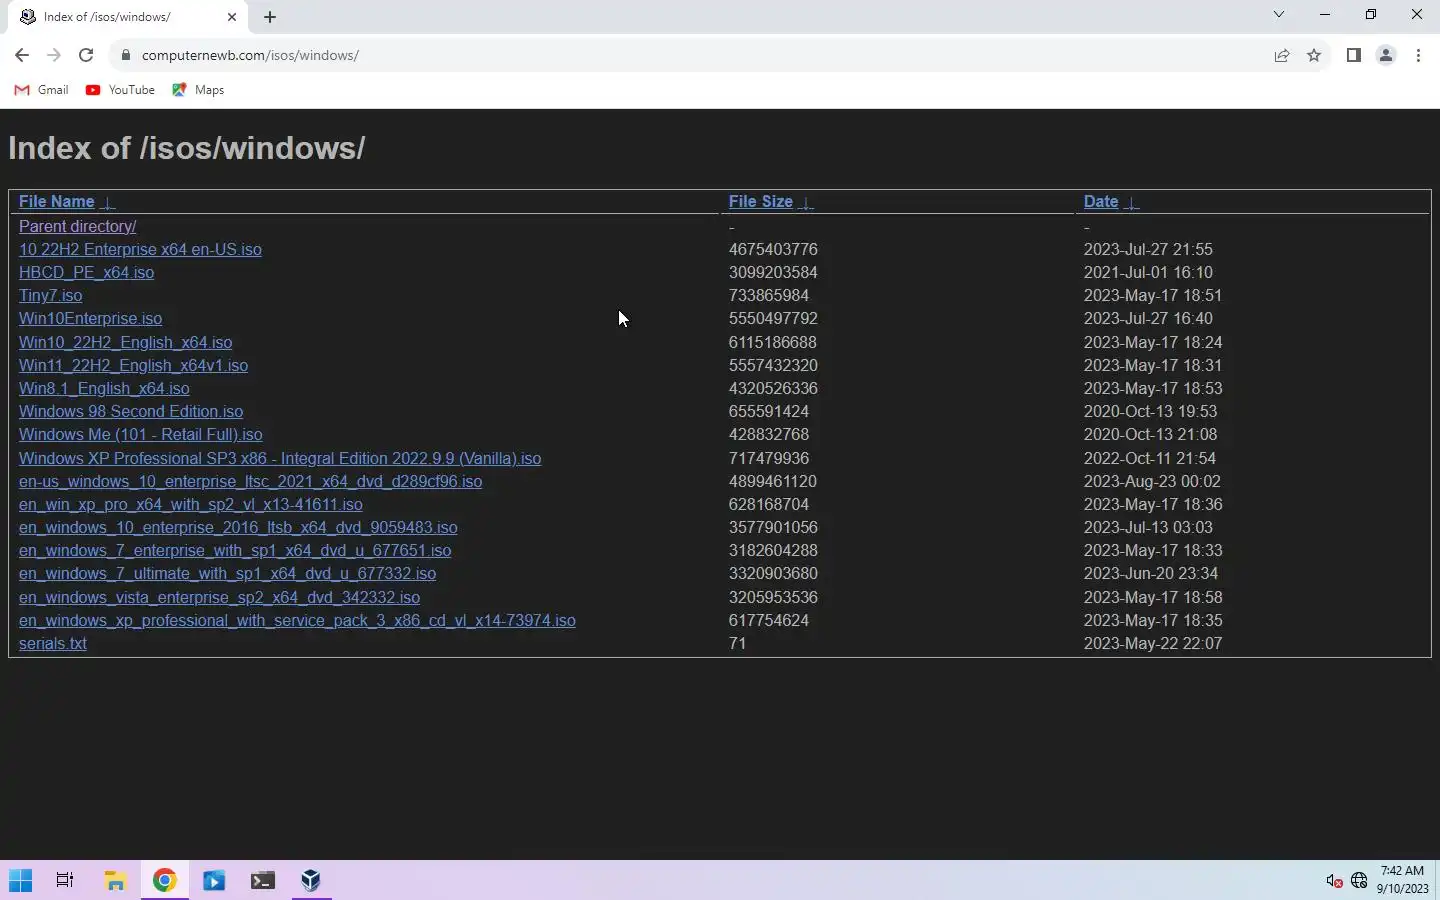Click the descending arrow next to File Size
Viewport: 1440px width, 900px height.
click(x=806, y=203)
